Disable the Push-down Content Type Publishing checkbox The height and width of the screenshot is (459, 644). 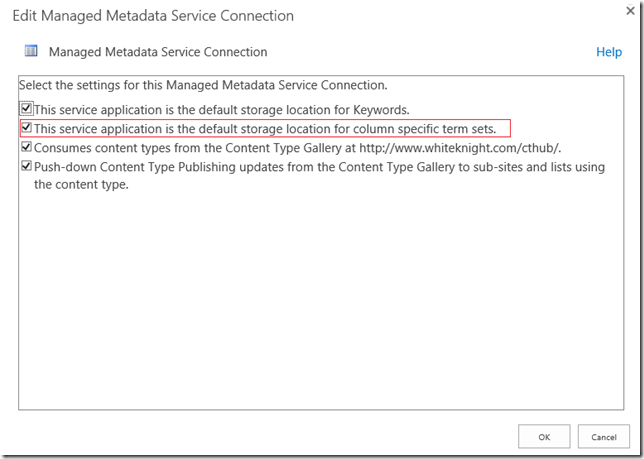pos(27,167)
